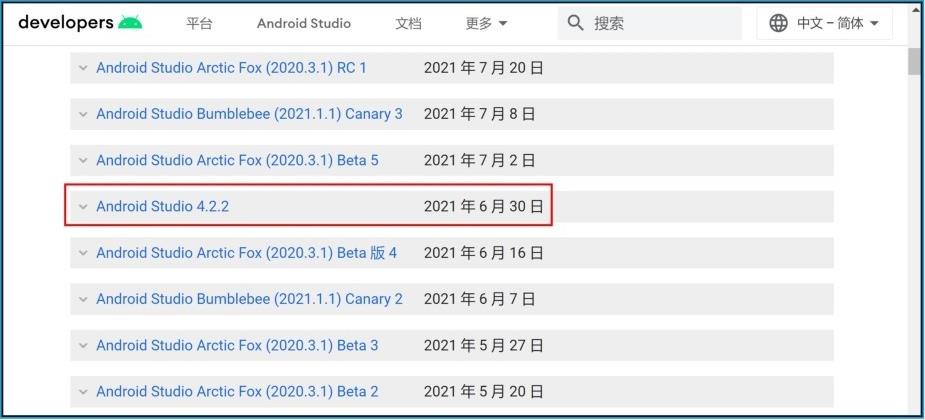Image resolution: width=925 pixels, height=420 pixels.
Task: Click the date 2021 年 5 月 20 日
Action: click(484, 392)
